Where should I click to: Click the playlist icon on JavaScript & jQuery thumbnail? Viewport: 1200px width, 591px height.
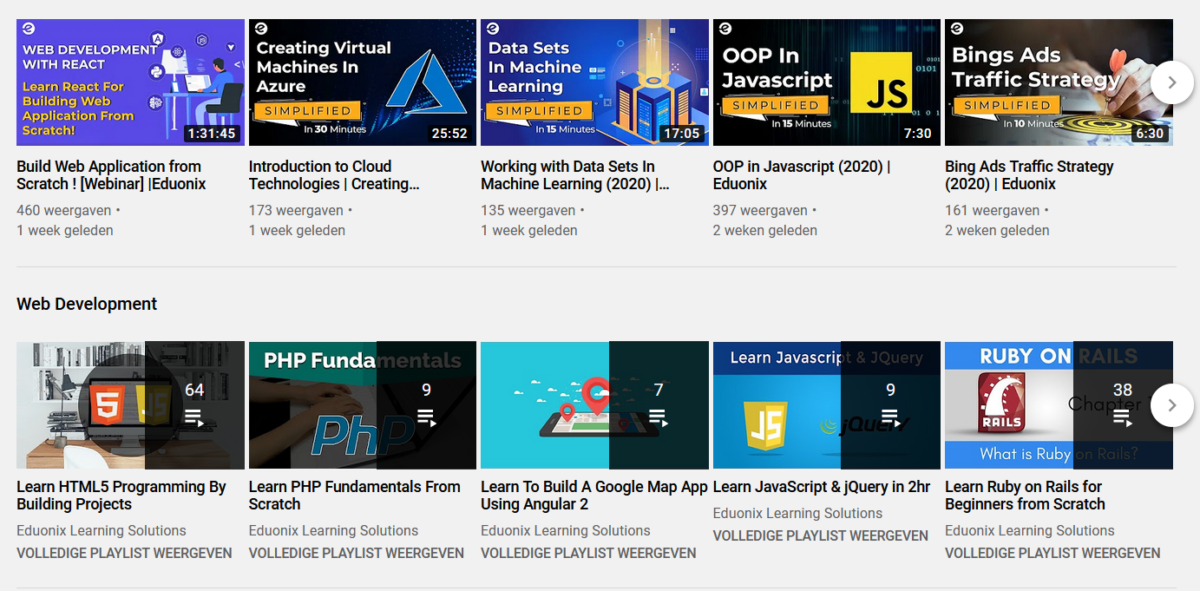[890, 417]
